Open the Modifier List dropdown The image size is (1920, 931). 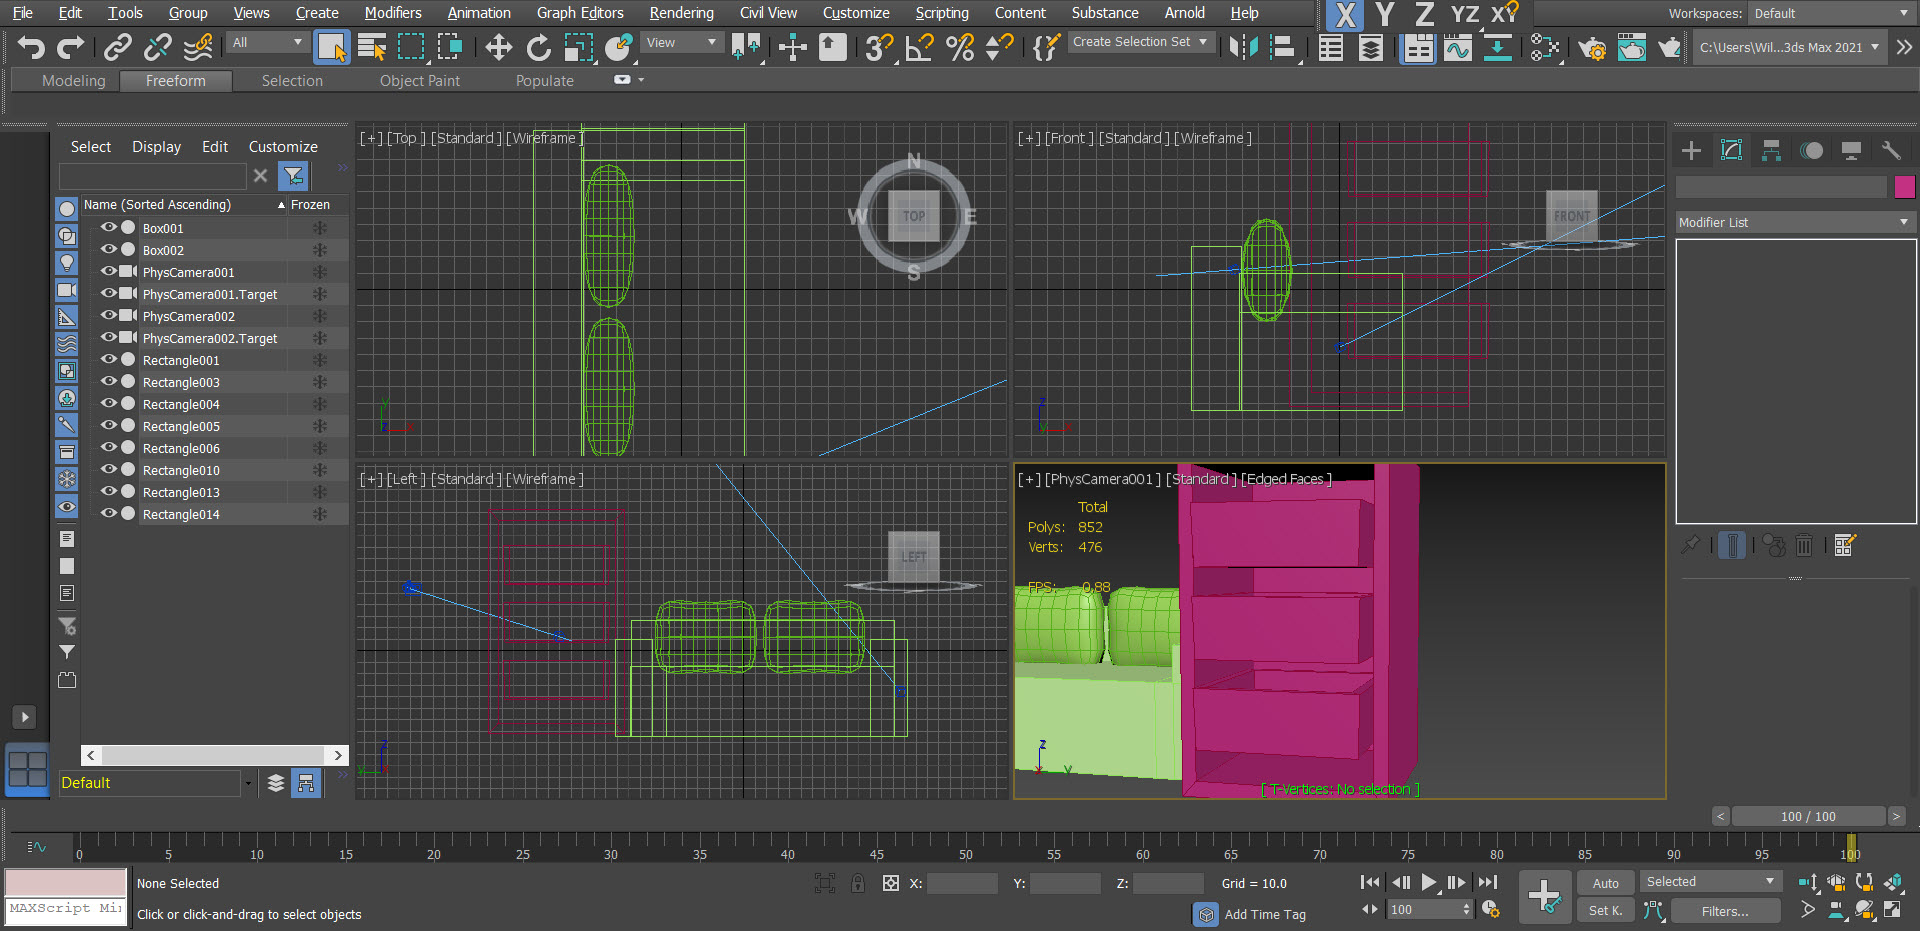(1795, 222)
